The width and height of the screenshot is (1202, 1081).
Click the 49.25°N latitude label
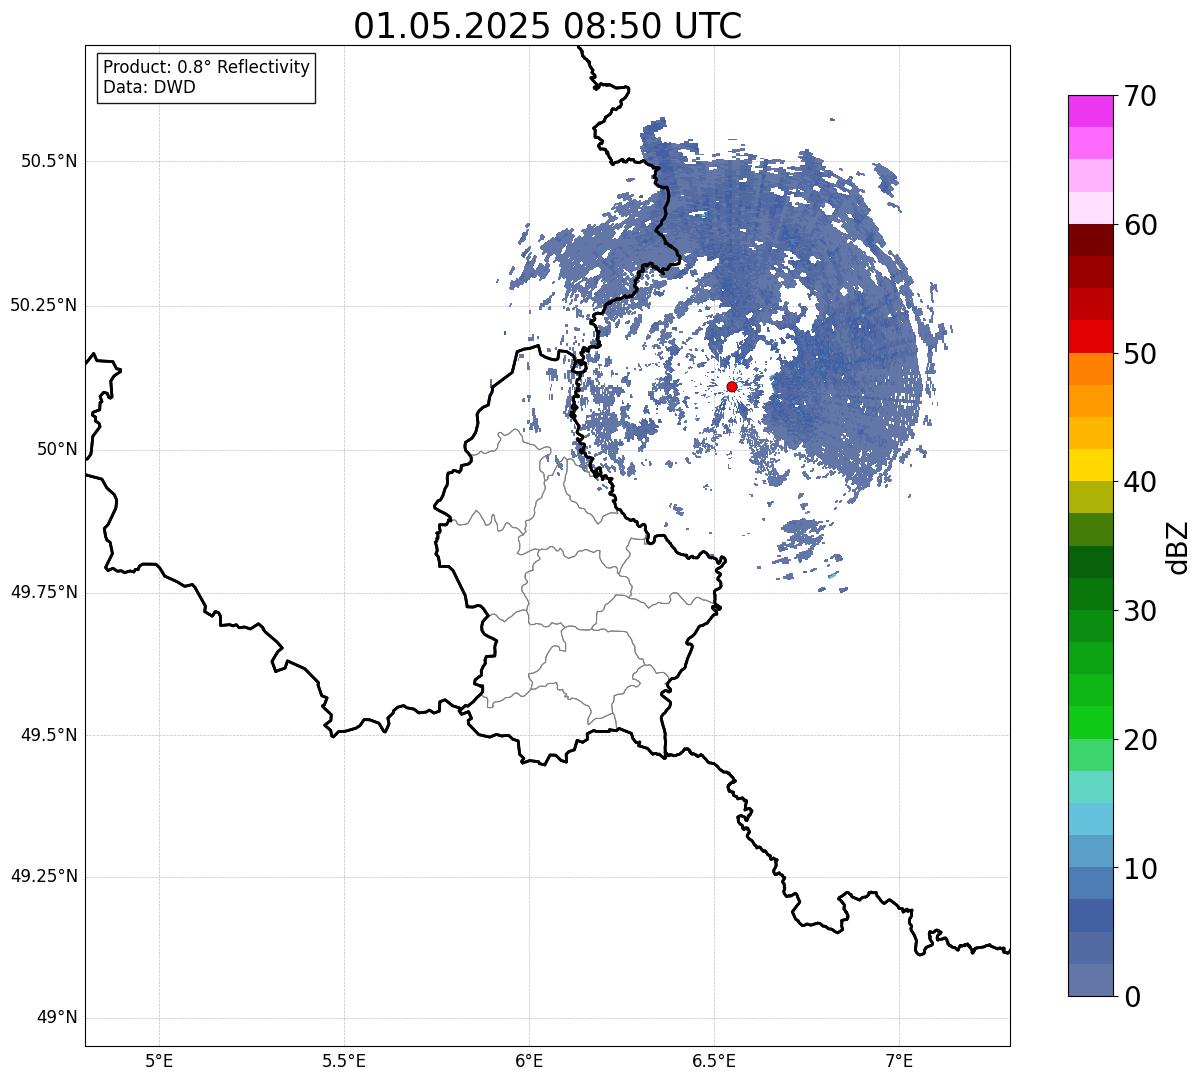[44, 876]
